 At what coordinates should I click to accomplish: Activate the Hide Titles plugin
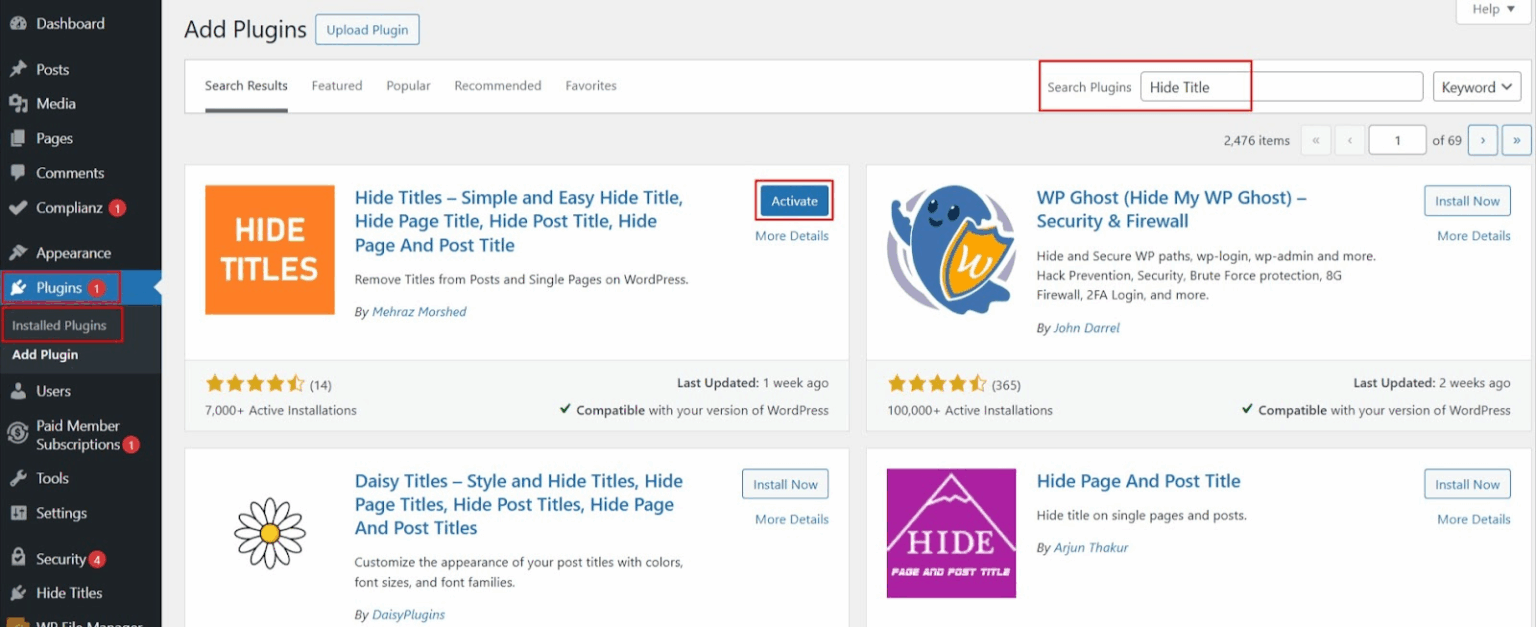(793, 200)
